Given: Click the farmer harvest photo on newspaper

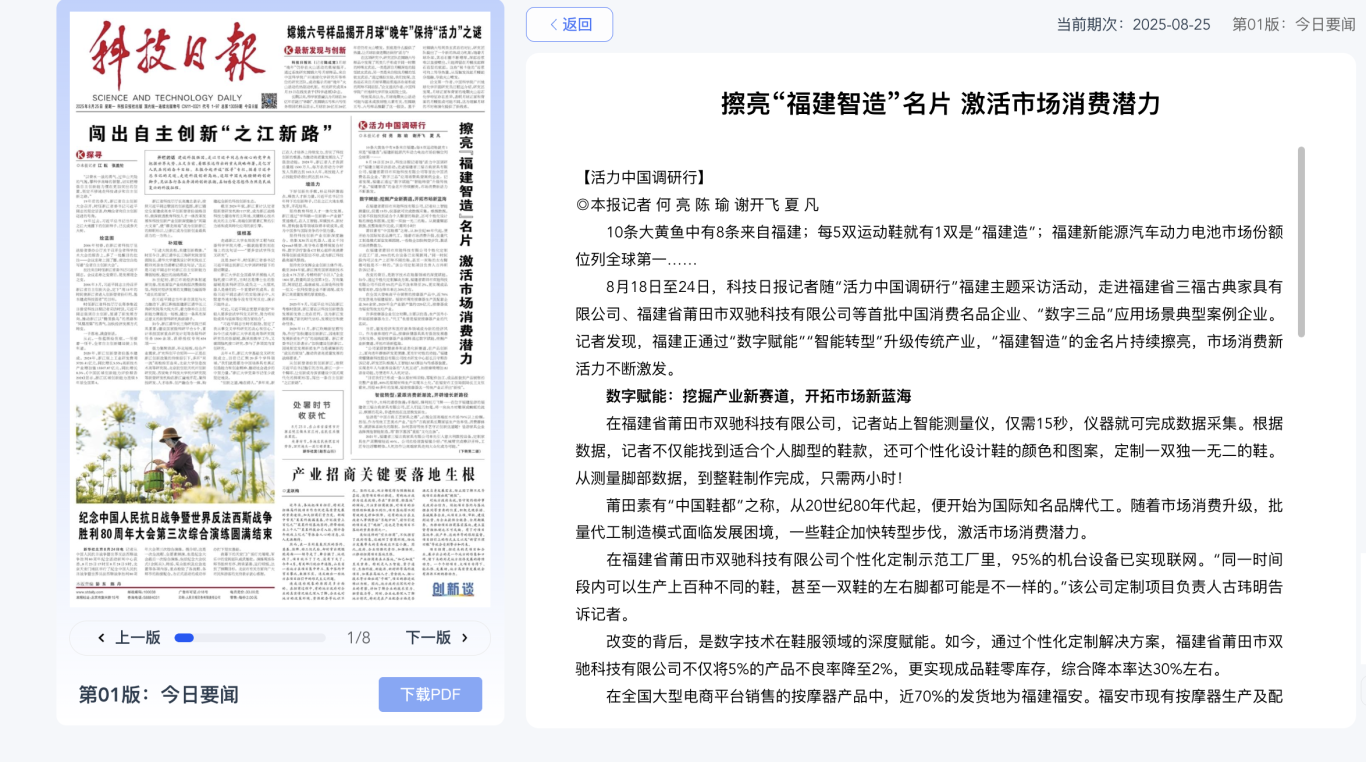Looking at the screenshot, I should (175, 447).
